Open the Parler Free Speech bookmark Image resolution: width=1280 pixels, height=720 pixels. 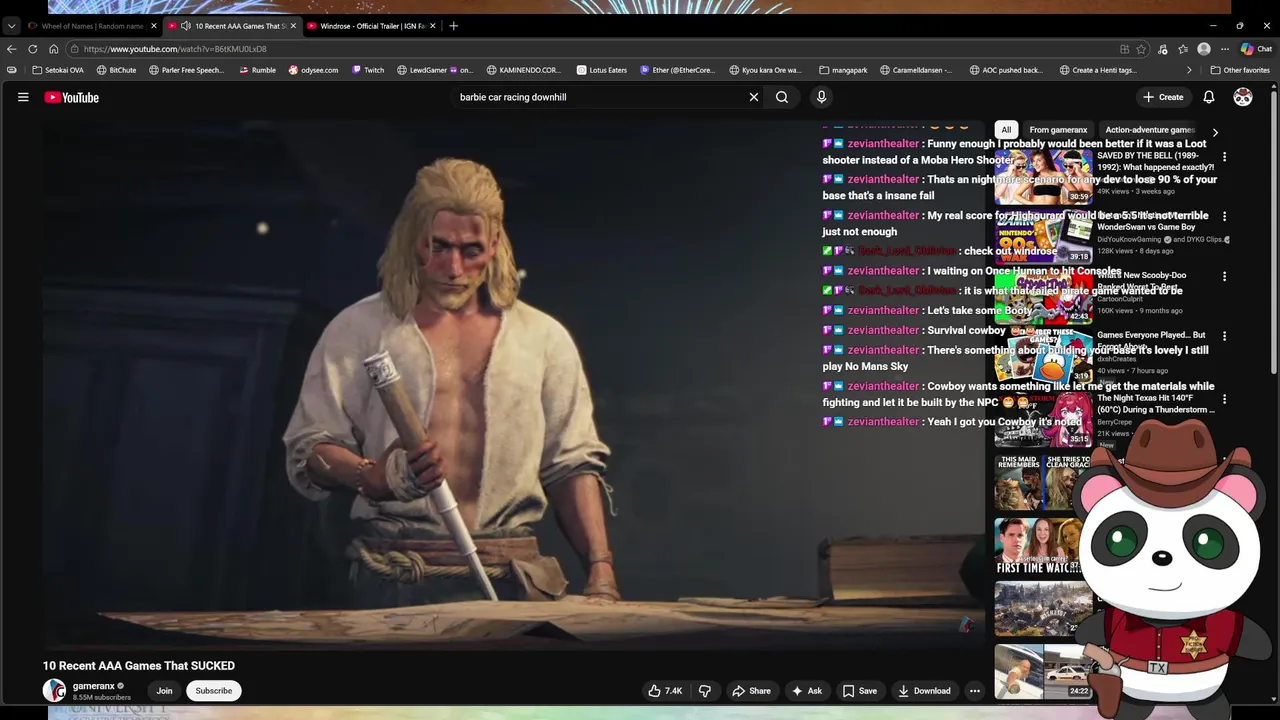[186, 70]
